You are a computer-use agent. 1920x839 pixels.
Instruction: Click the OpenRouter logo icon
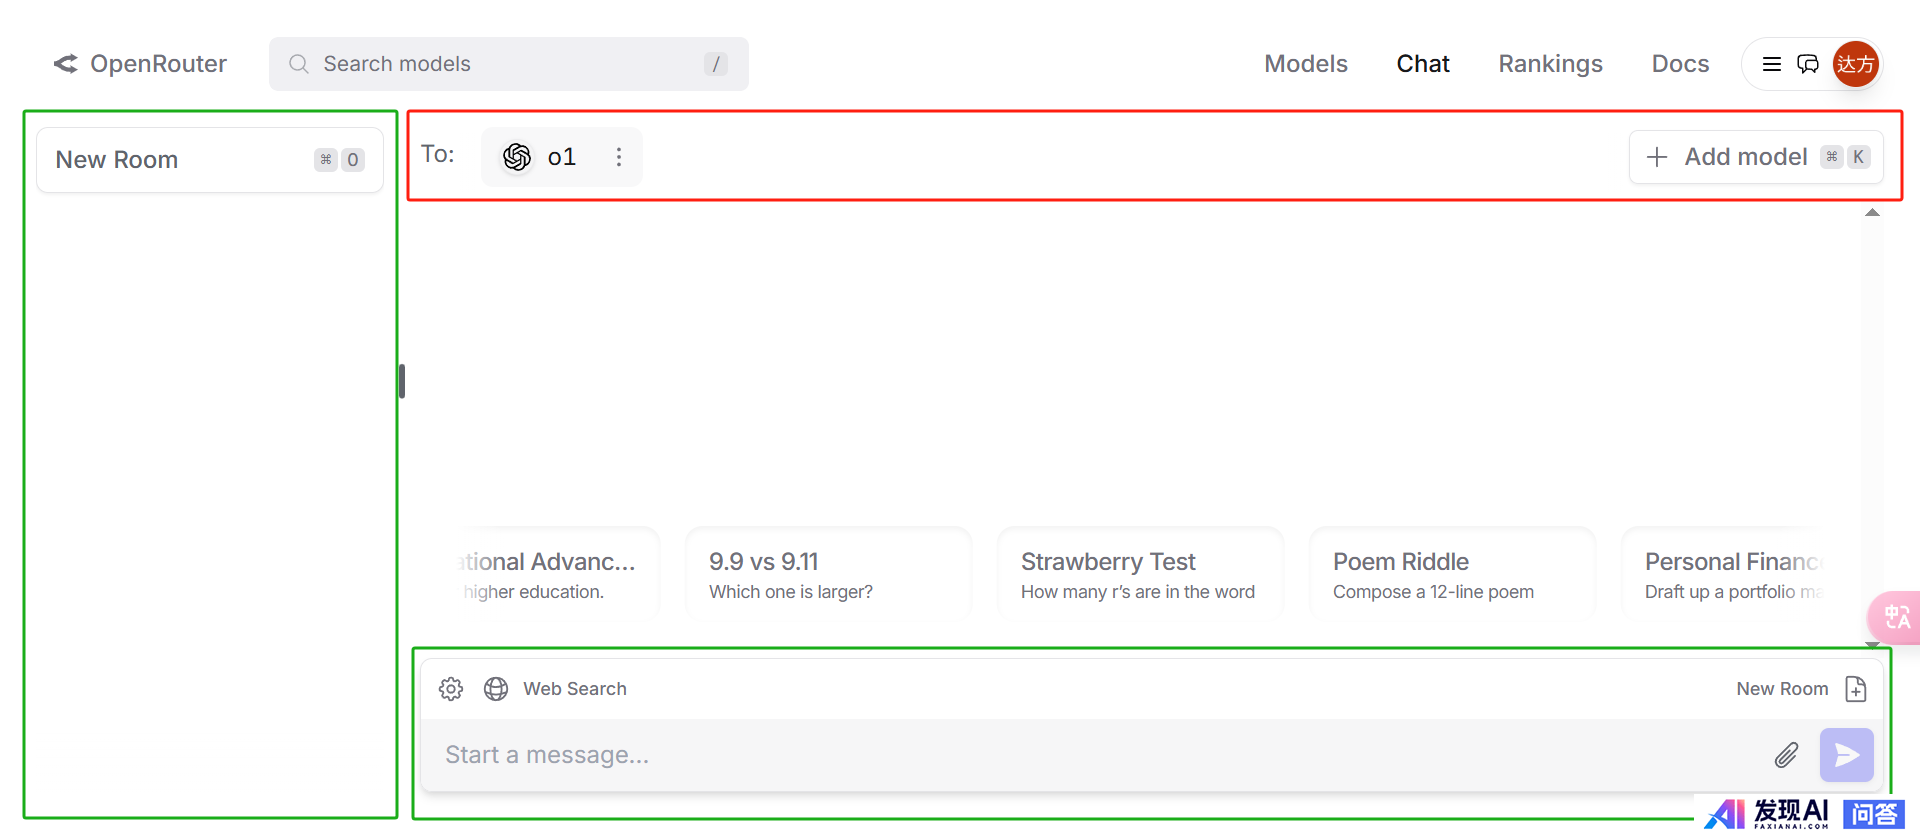pyautogui.click(x=66, y=64)
